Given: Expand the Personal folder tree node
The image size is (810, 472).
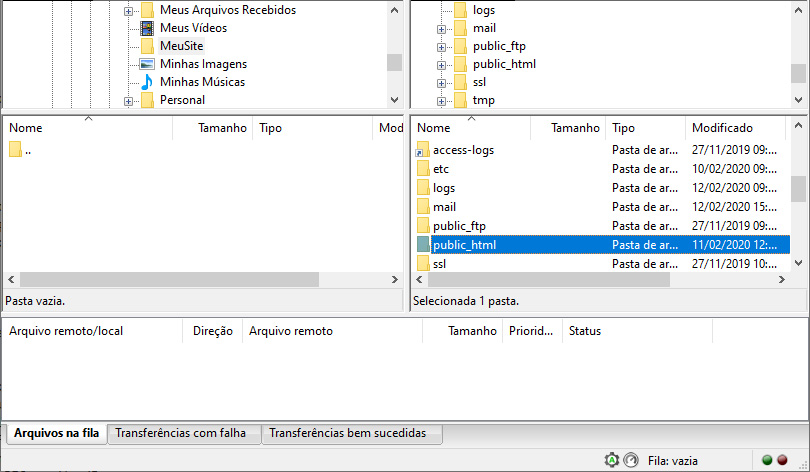Looking at the screenshot, I should [x=128, y=101].
